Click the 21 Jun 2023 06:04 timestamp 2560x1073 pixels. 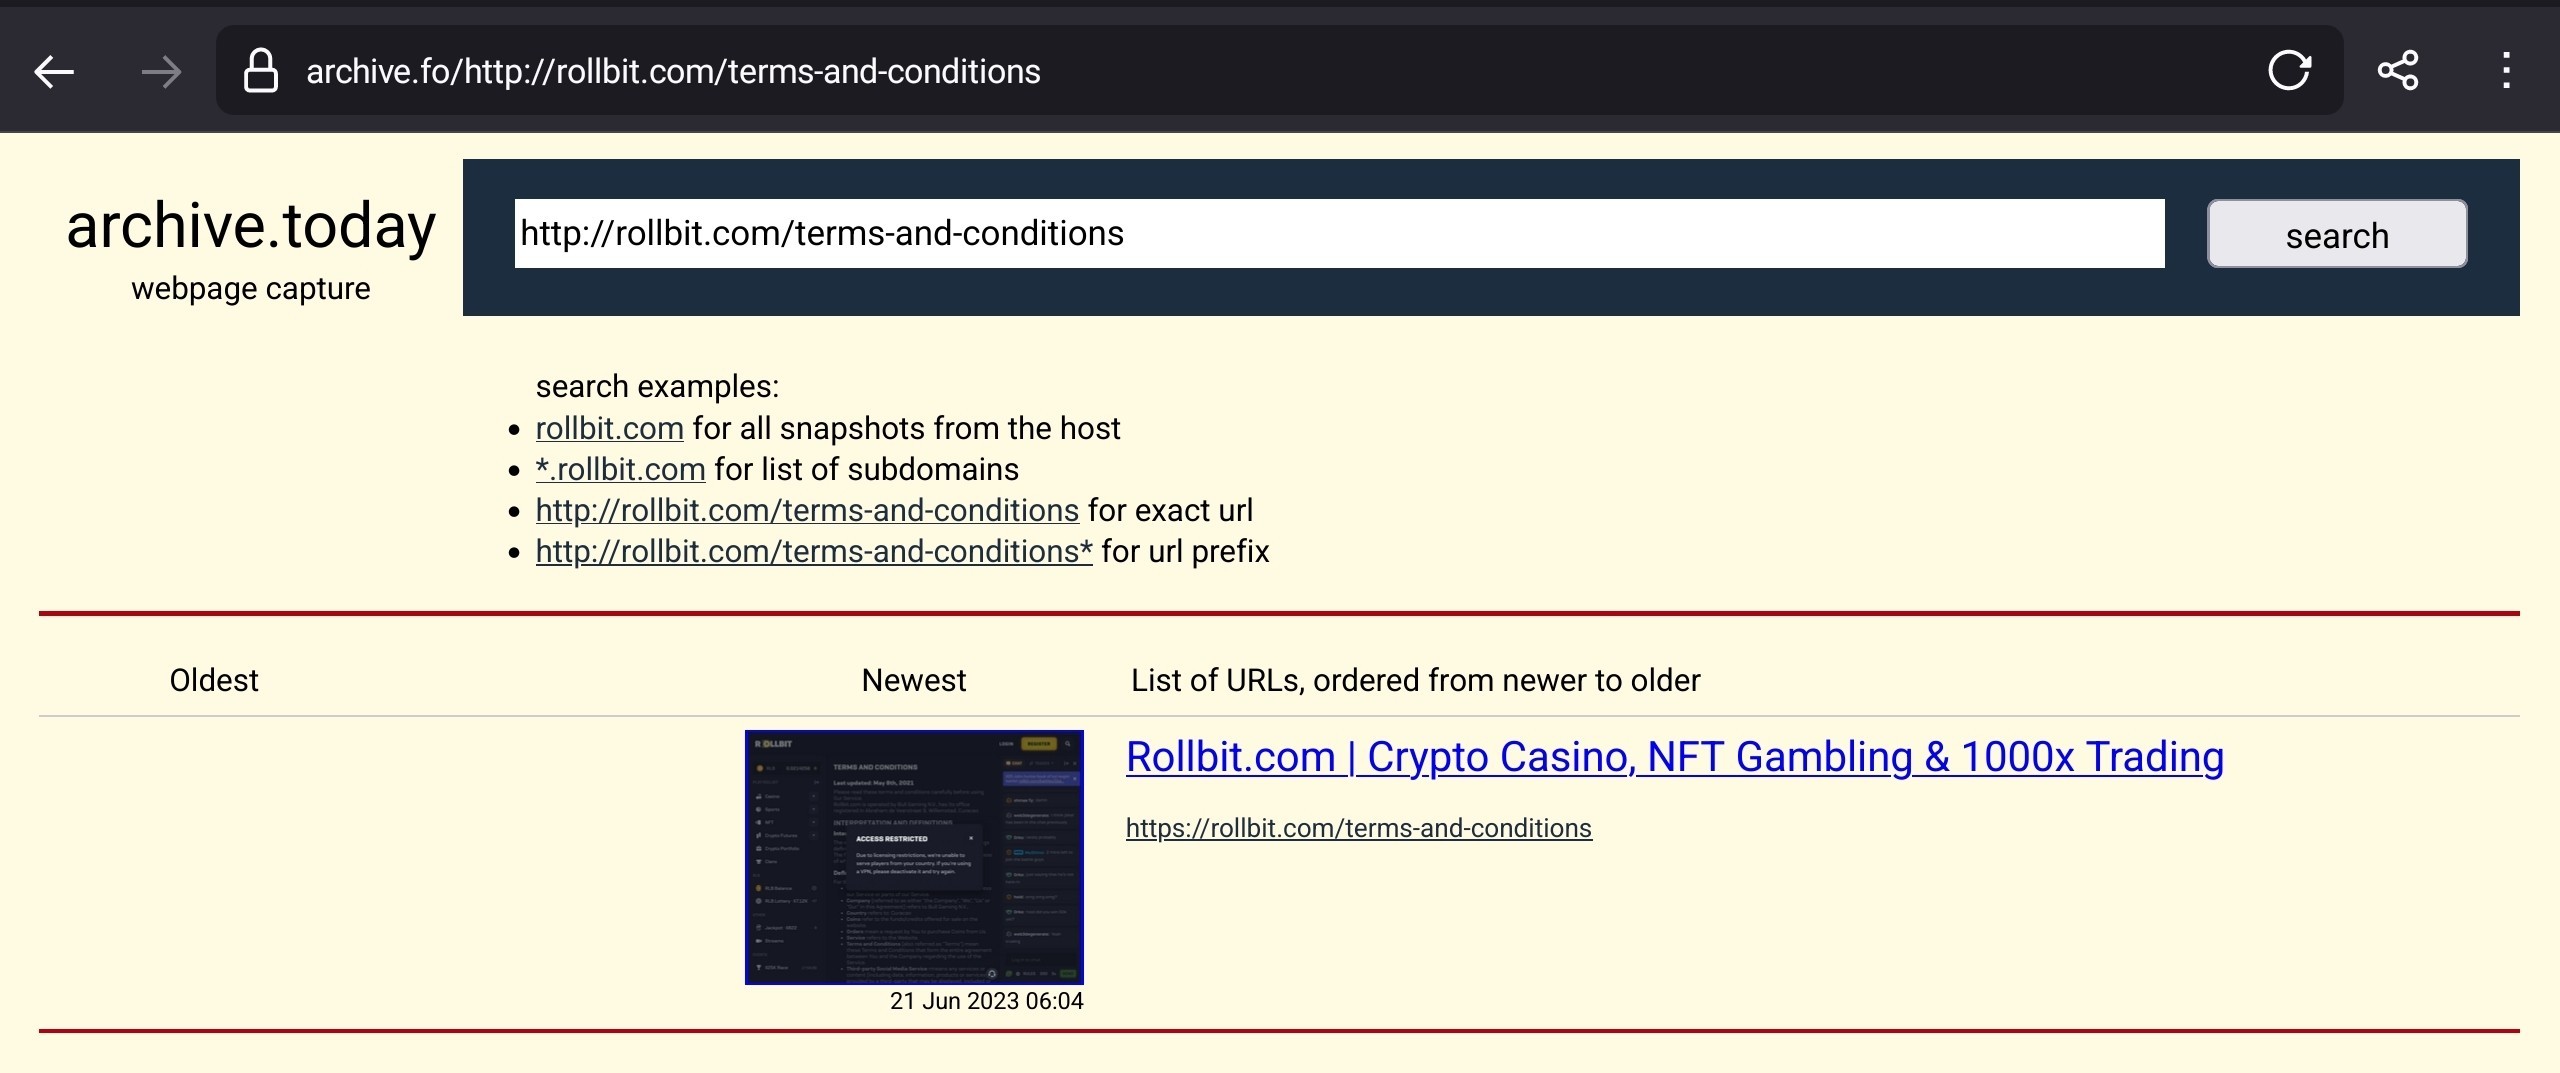click(x=987, y=1001)
